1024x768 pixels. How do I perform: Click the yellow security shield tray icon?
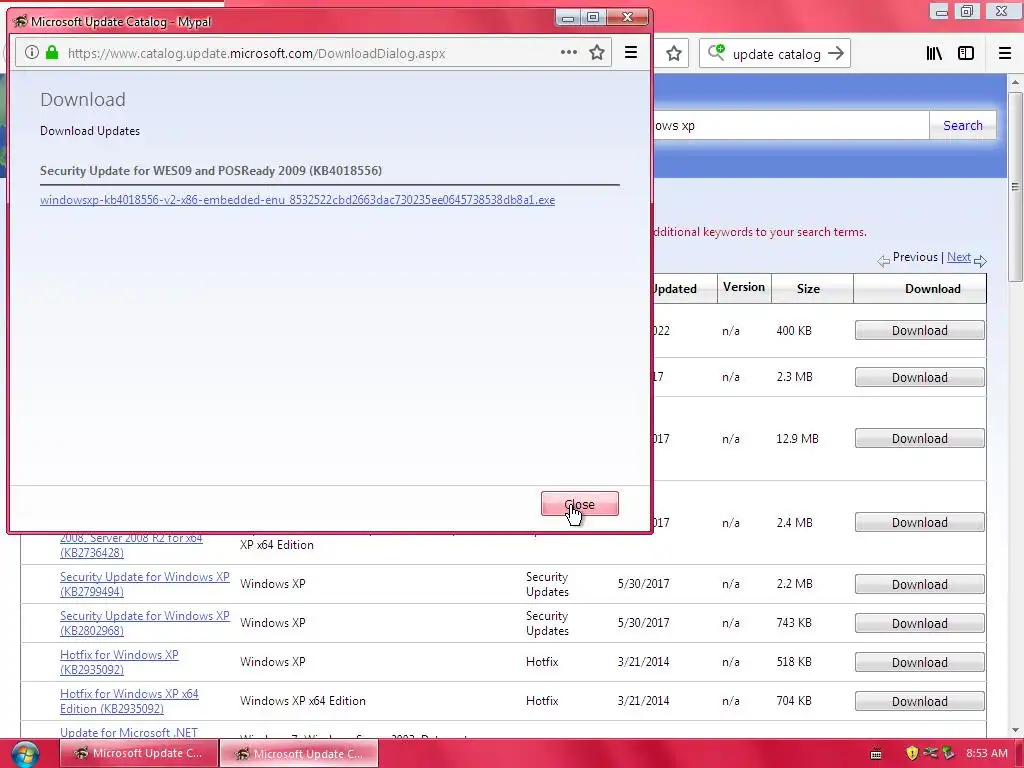coord(912,753)
